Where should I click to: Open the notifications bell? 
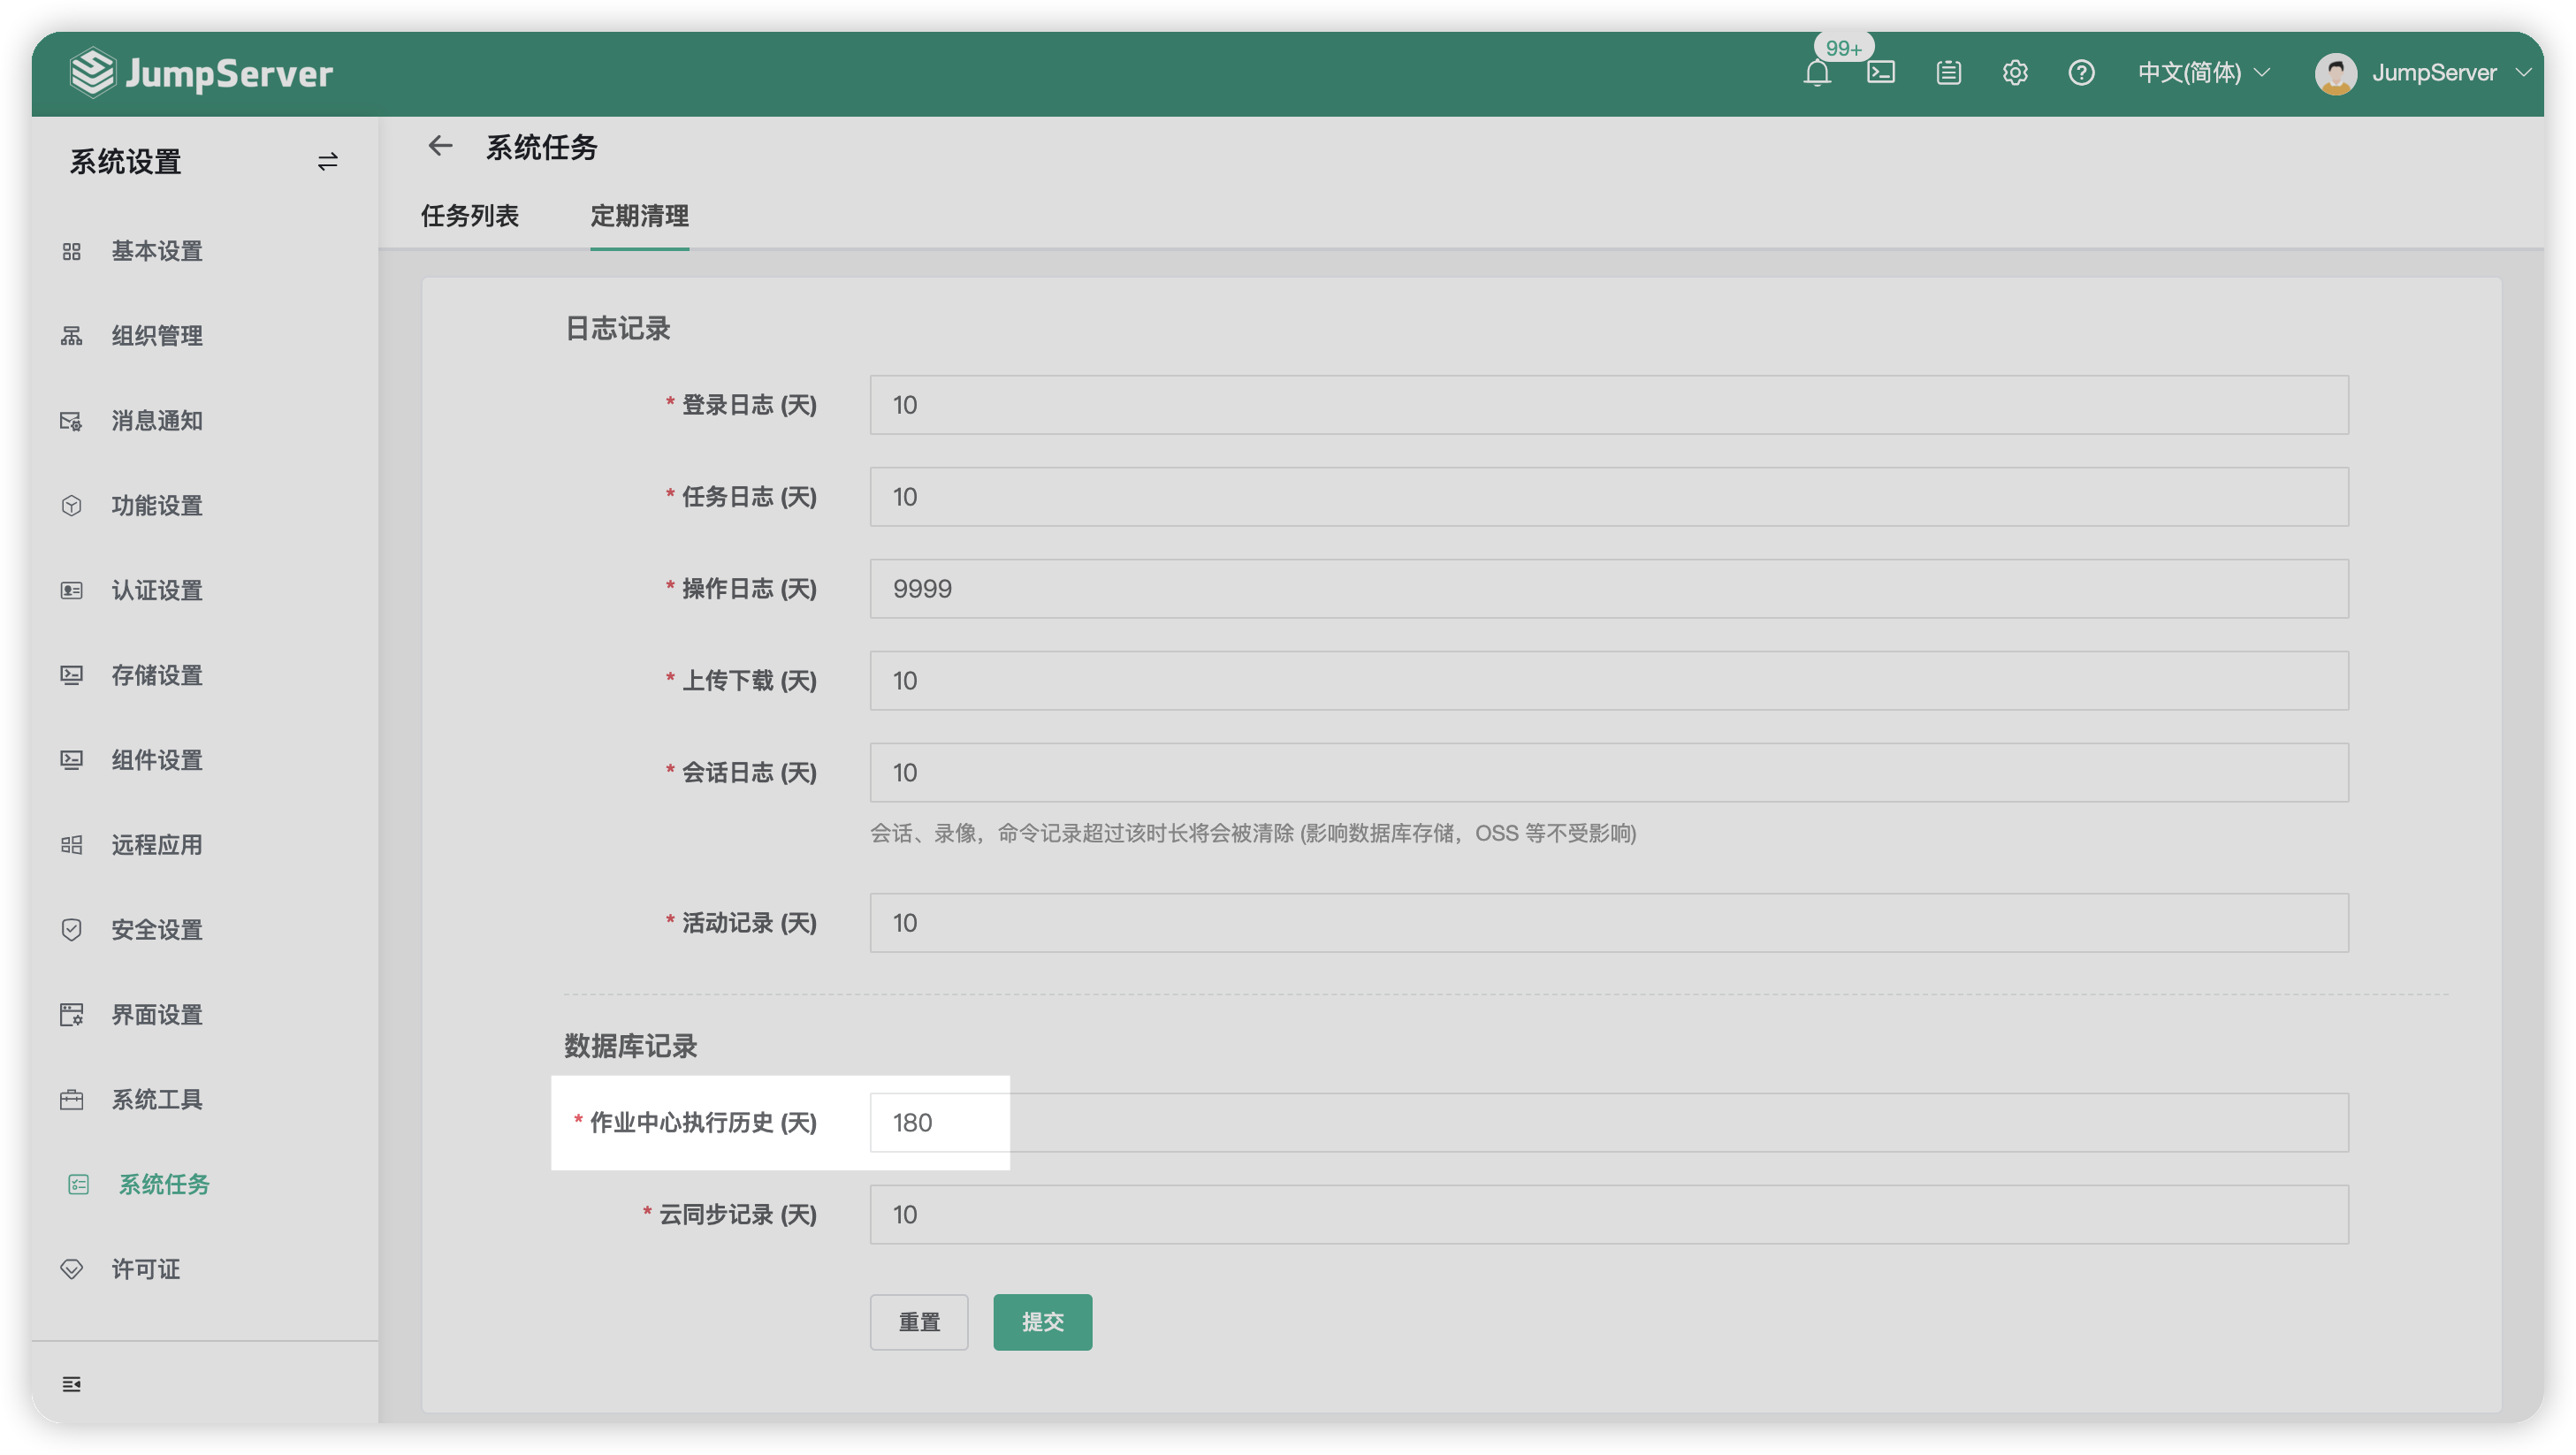click(1817, 73)
